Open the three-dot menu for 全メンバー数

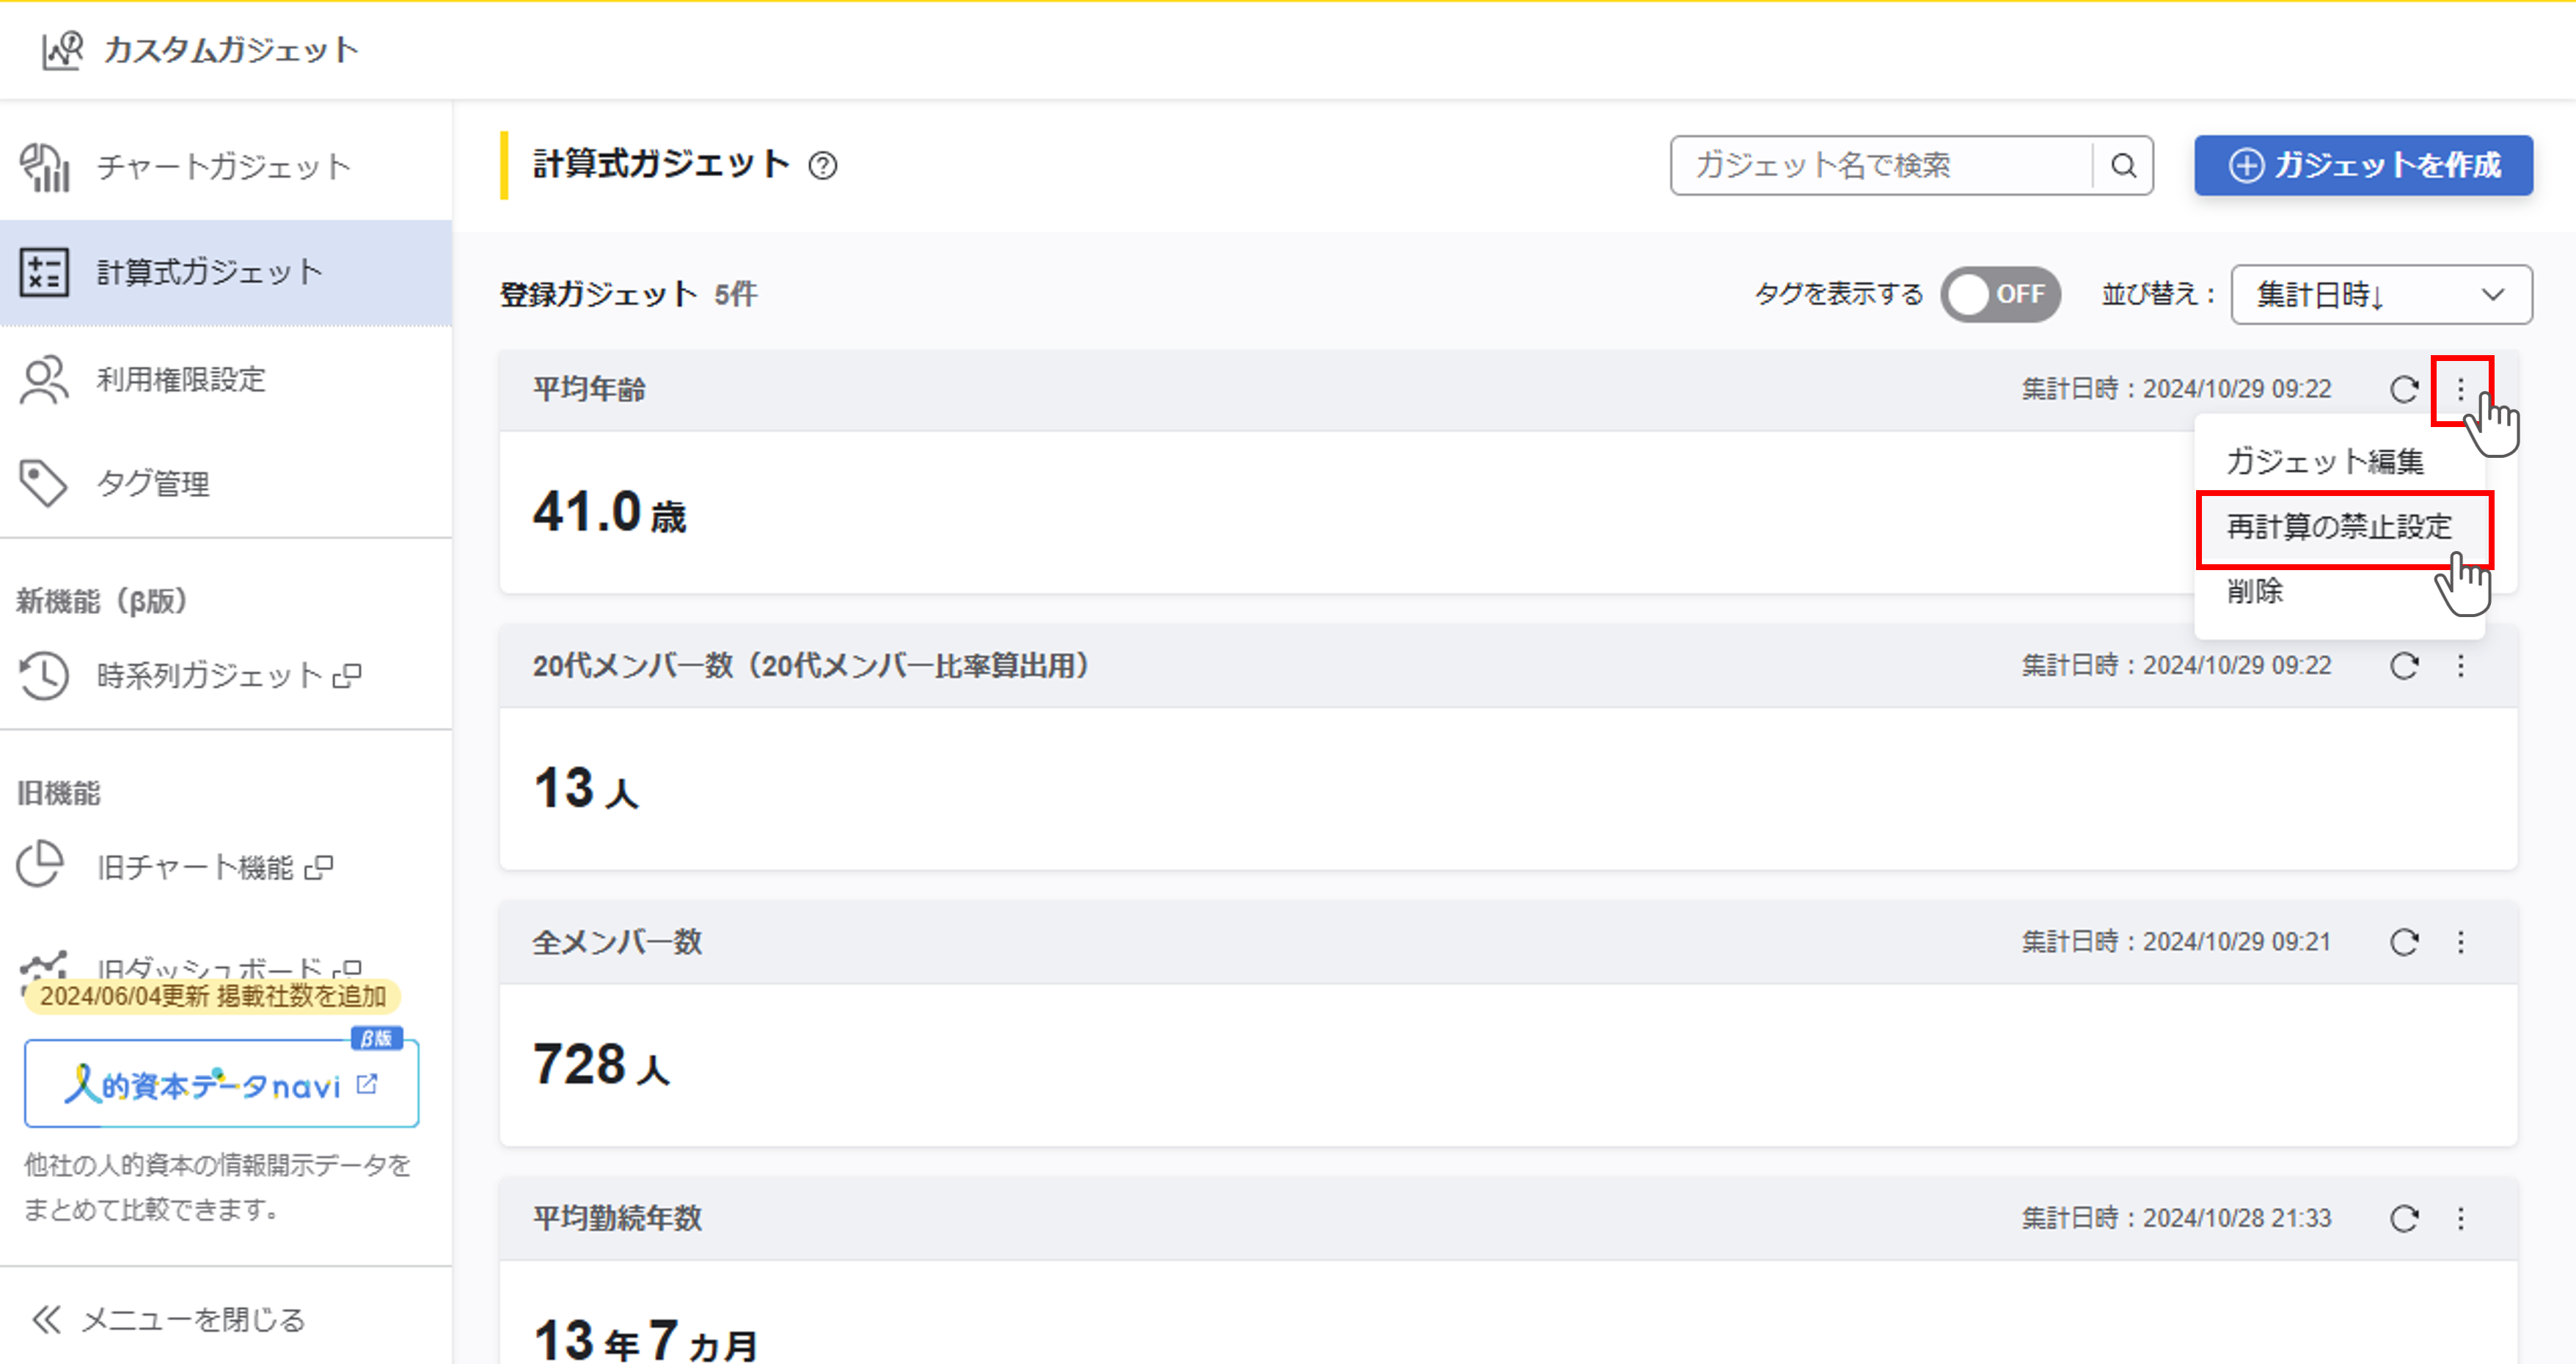[2461, 942]
